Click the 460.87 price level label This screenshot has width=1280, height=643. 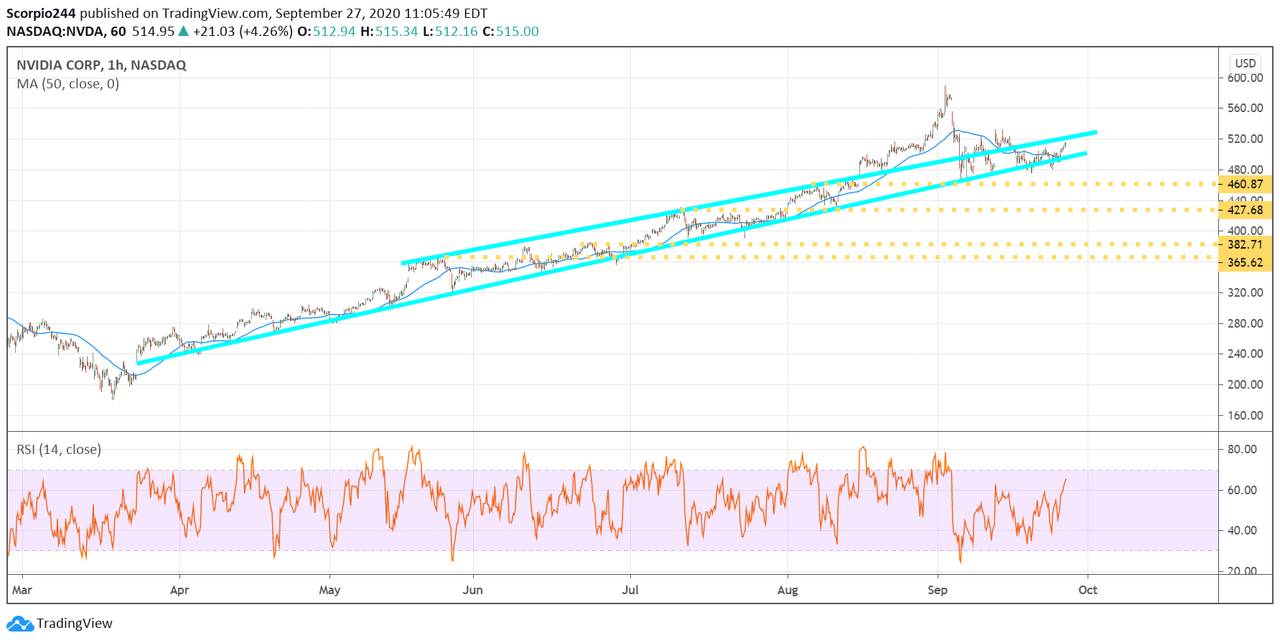click(x=1245, y=184)
